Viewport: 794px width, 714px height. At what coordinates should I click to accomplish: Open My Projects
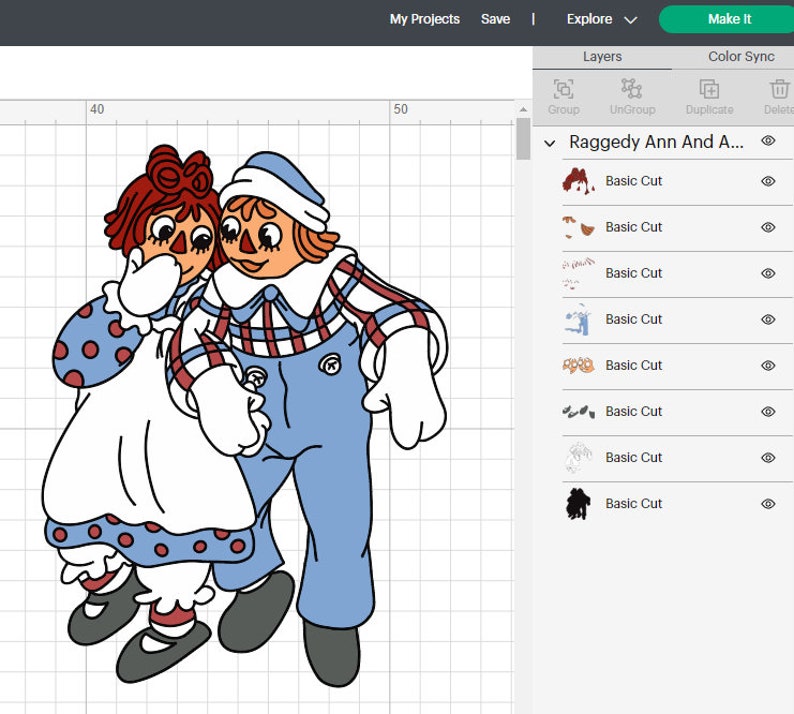click(424, 19)
